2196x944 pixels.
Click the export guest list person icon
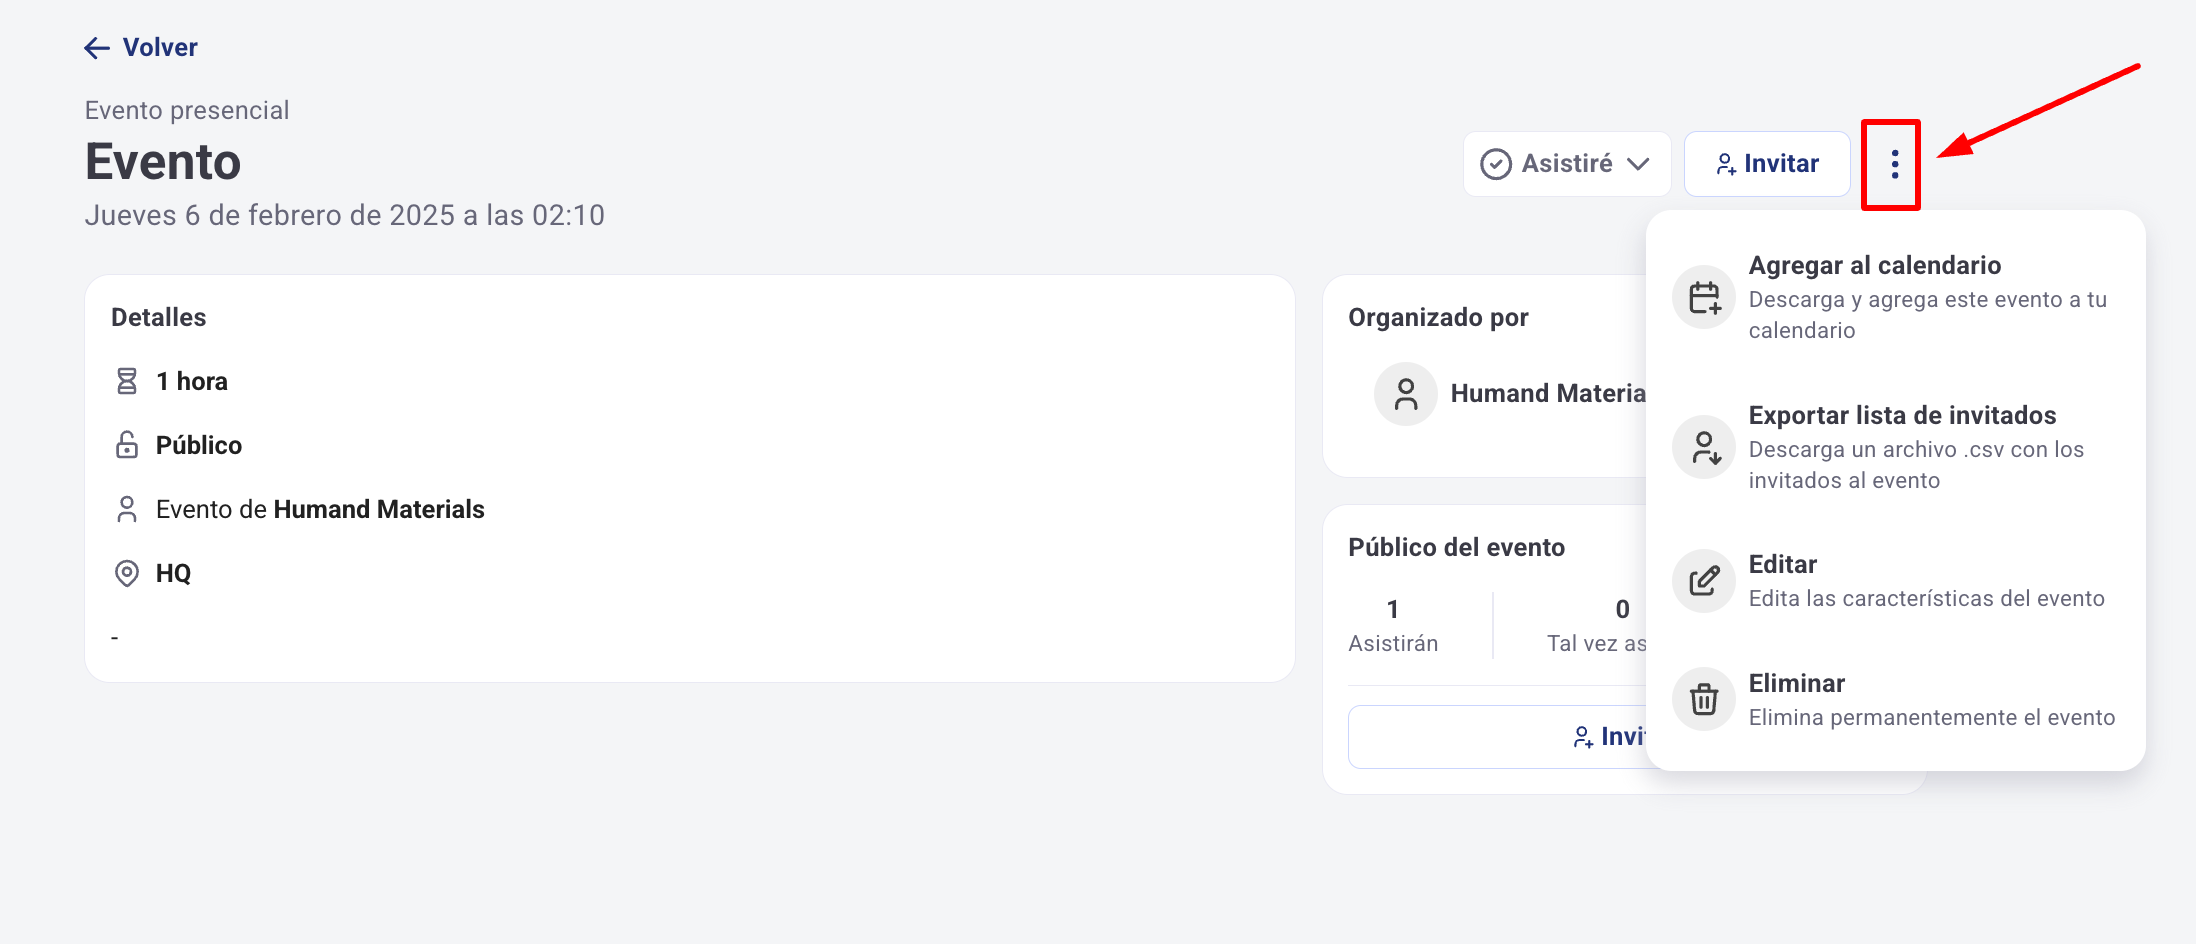[x=1704, y=447]
